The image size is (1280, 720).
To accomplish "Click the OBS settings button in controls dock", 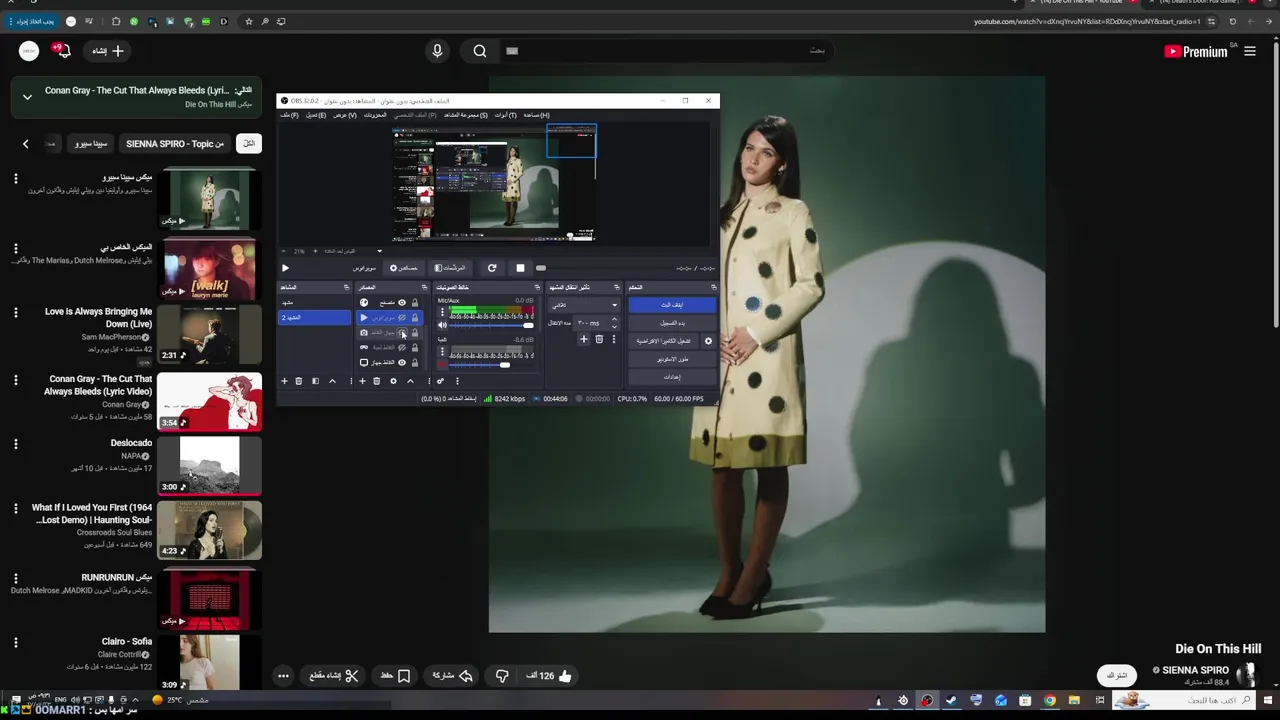I will click(x=672, y=377).
